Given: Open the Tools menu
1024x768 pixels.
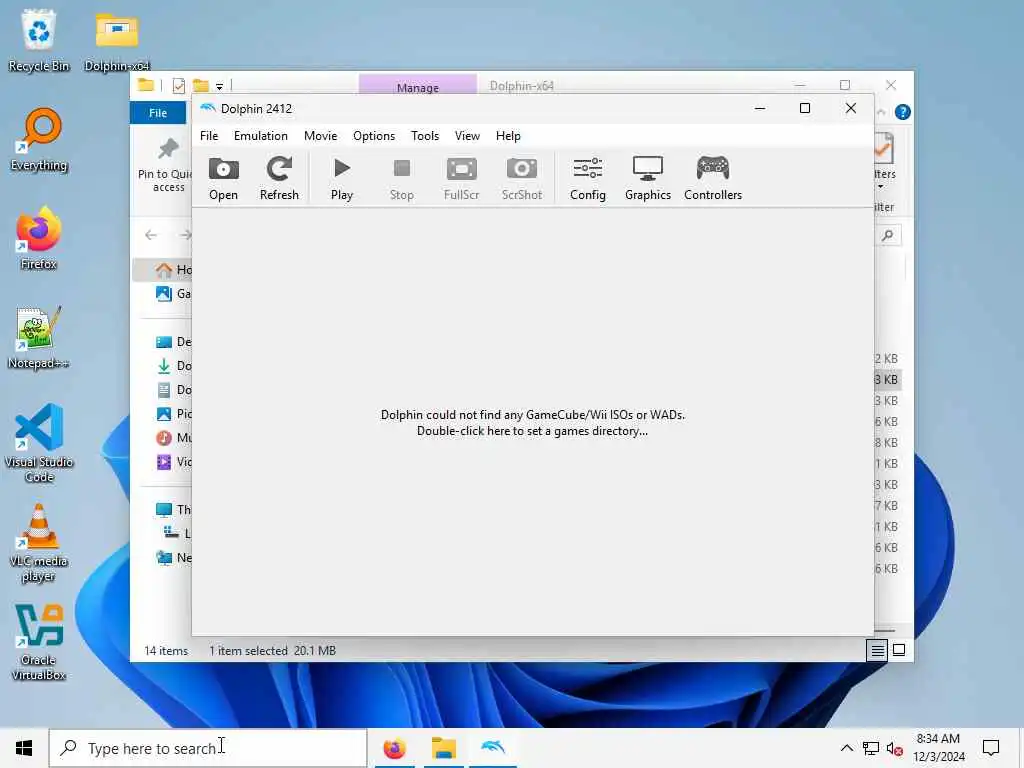Looking at the screenshot, I should 425,136.
